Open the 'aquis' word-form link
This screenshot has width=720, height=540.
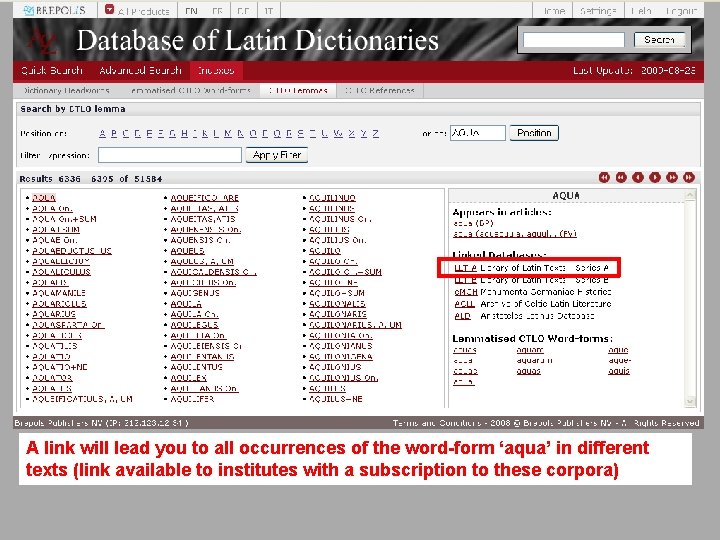619,371
